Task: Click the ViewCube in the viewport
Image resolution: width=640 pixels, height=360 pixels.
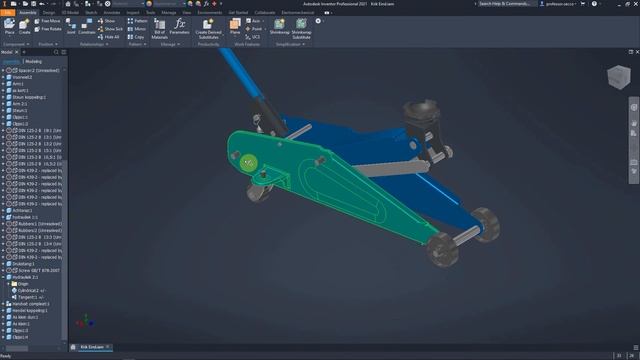Action: [619, 77]
